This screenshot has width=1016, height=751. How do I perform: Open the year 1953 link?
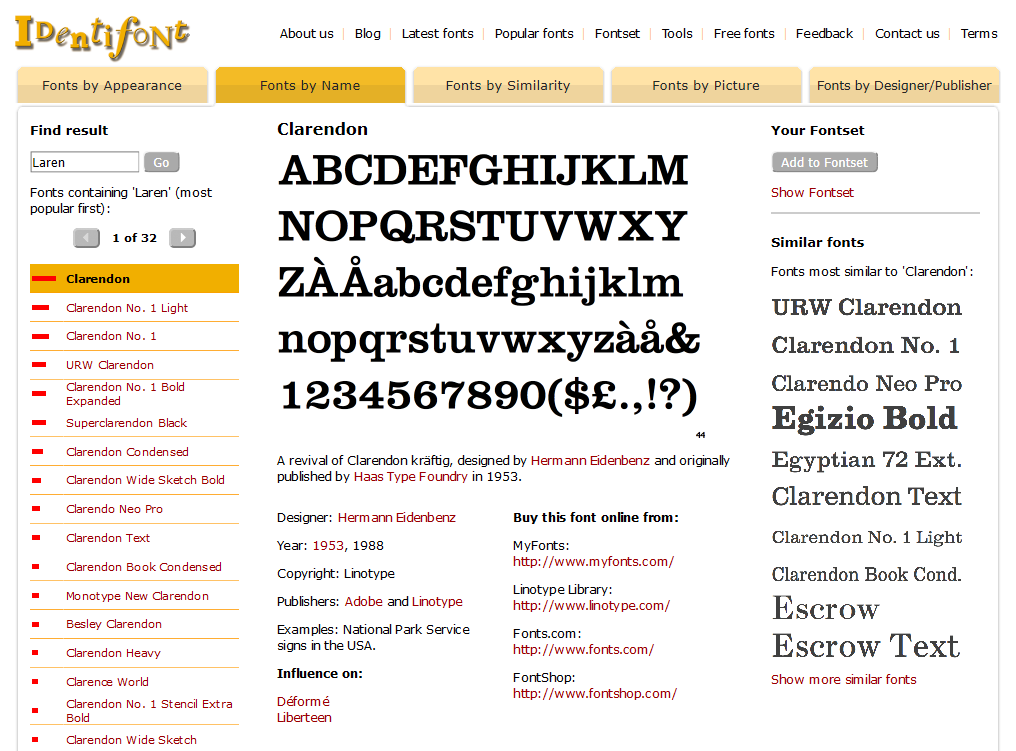[x=328, y=546]
